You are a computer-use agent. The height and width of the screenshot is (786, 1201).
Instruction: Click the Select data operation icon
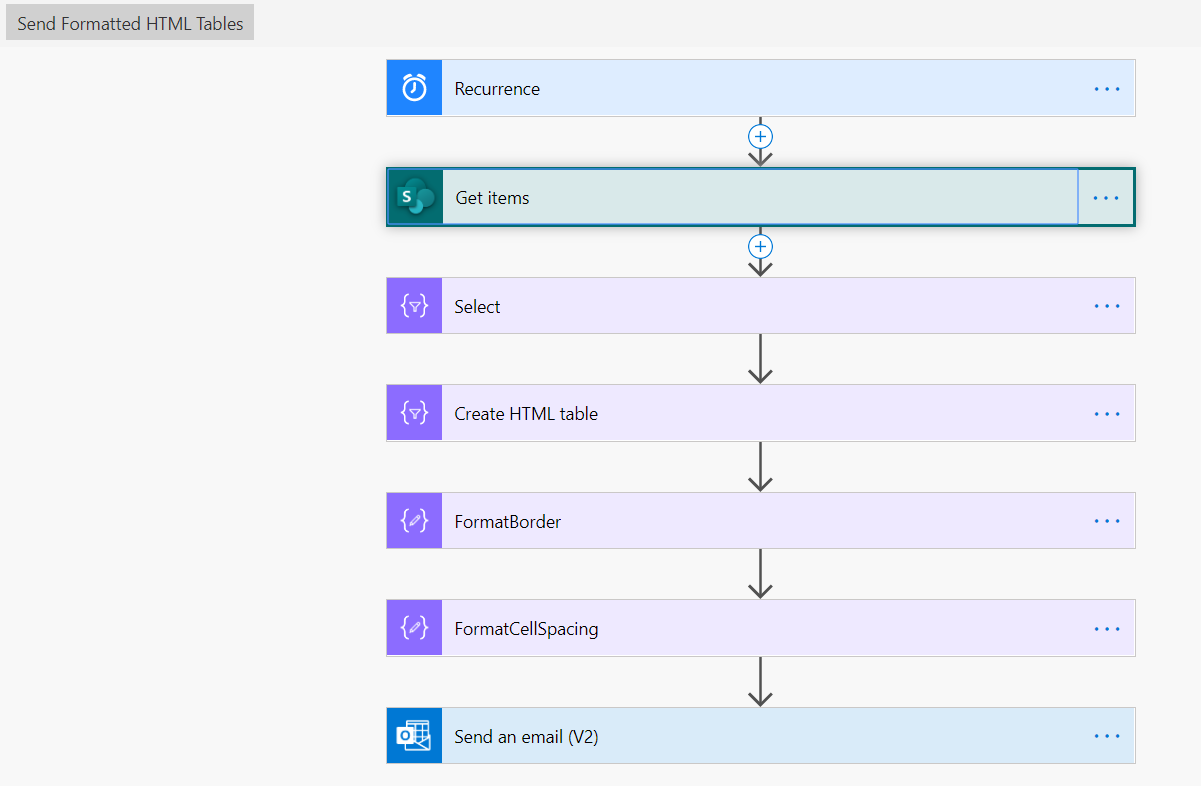[414, 306]
